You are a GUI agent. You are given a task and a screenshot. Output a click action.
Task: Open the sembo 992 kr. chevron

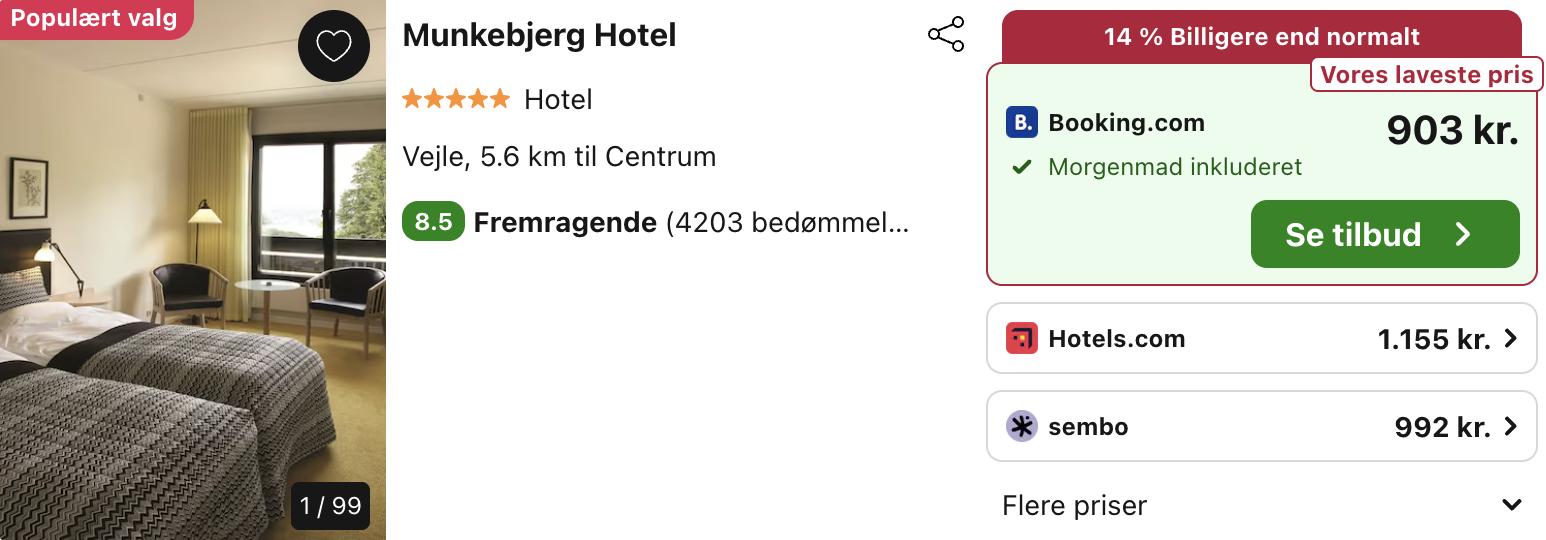click(1510, 427)
